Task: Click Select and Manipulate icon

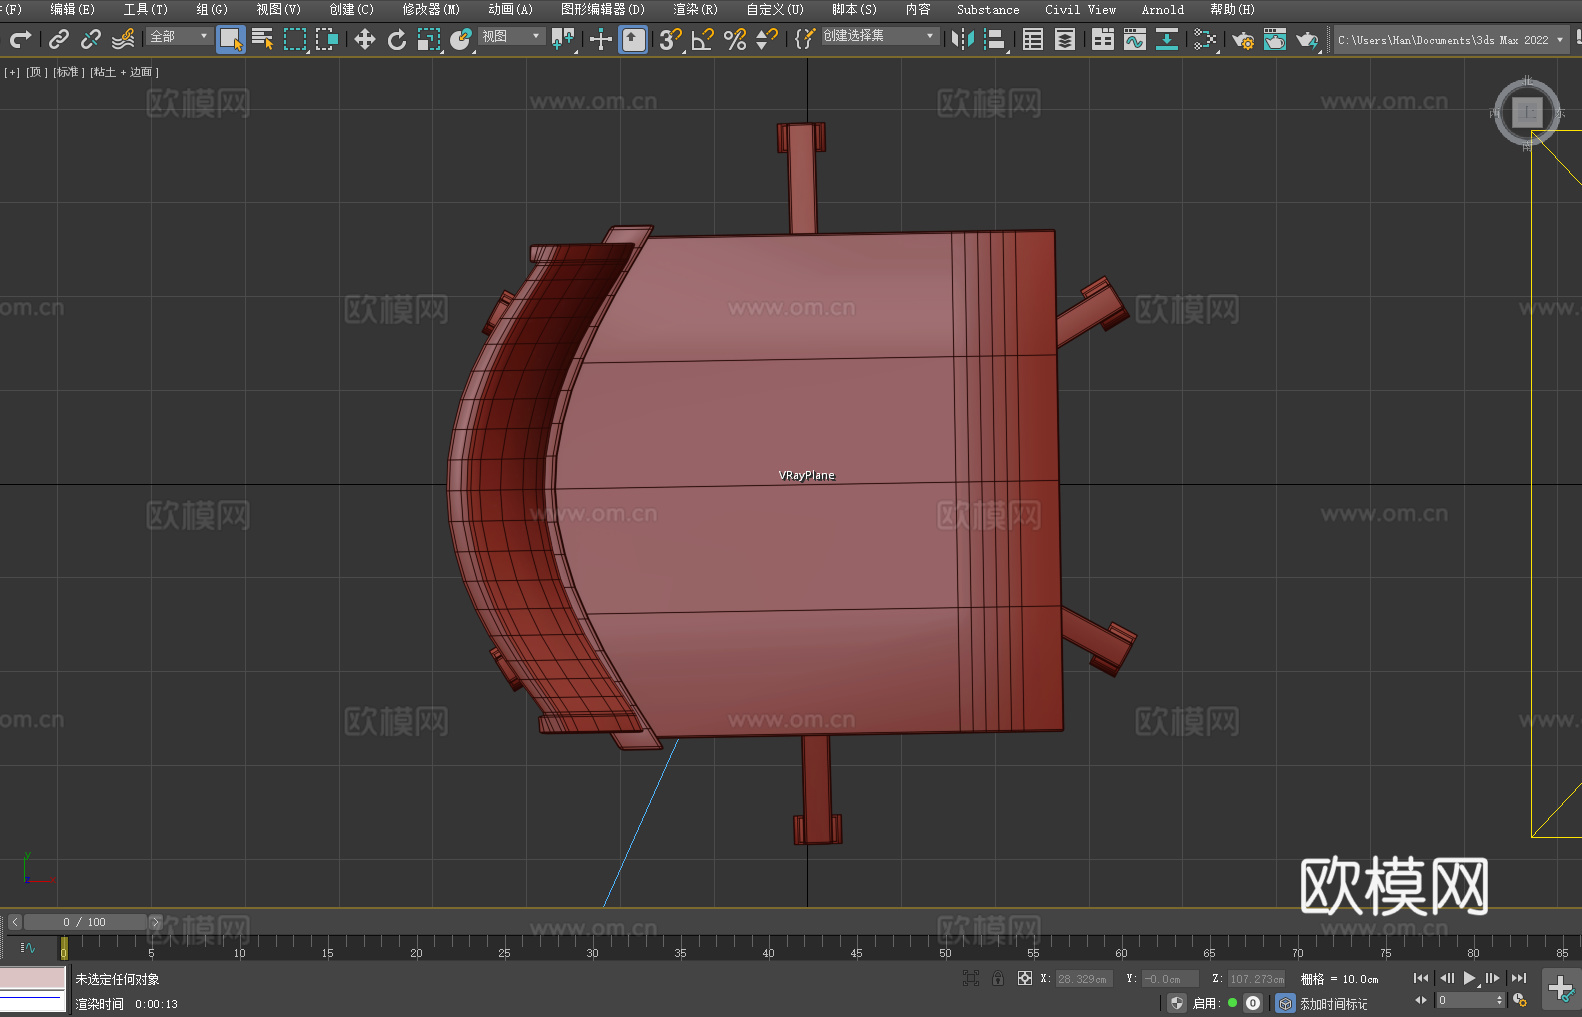Action: point(601,39)
